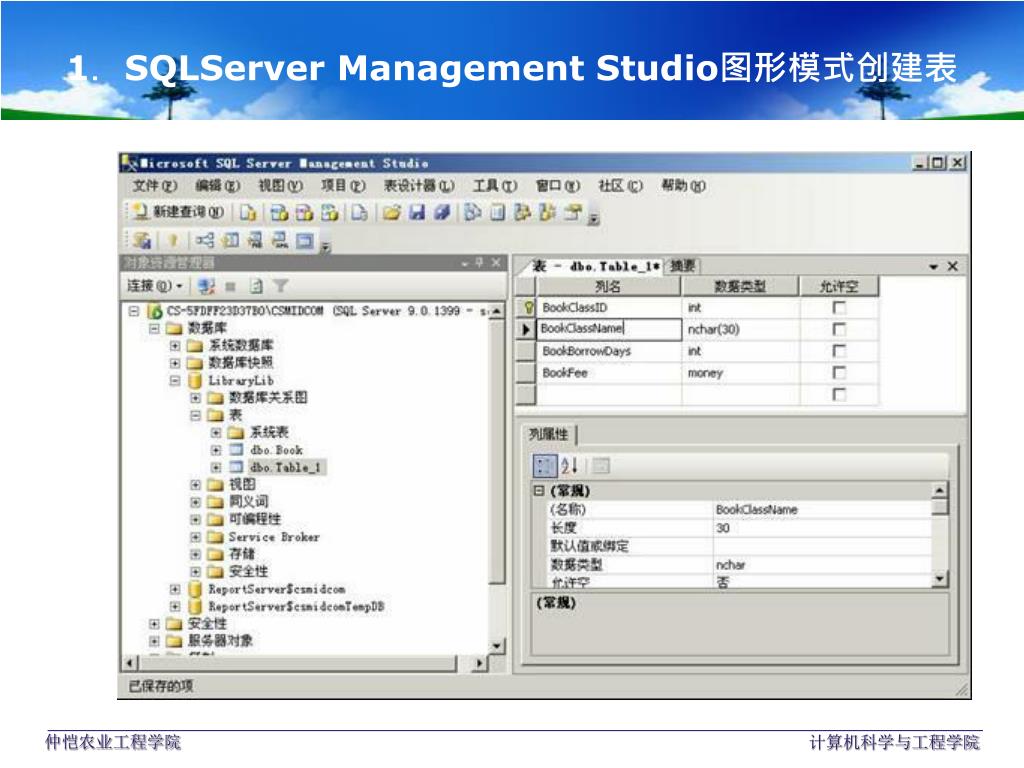This screenshot has height=768, width=1024.
Task: Click the pin icon of Object Explorer panel
Action: 479,263
